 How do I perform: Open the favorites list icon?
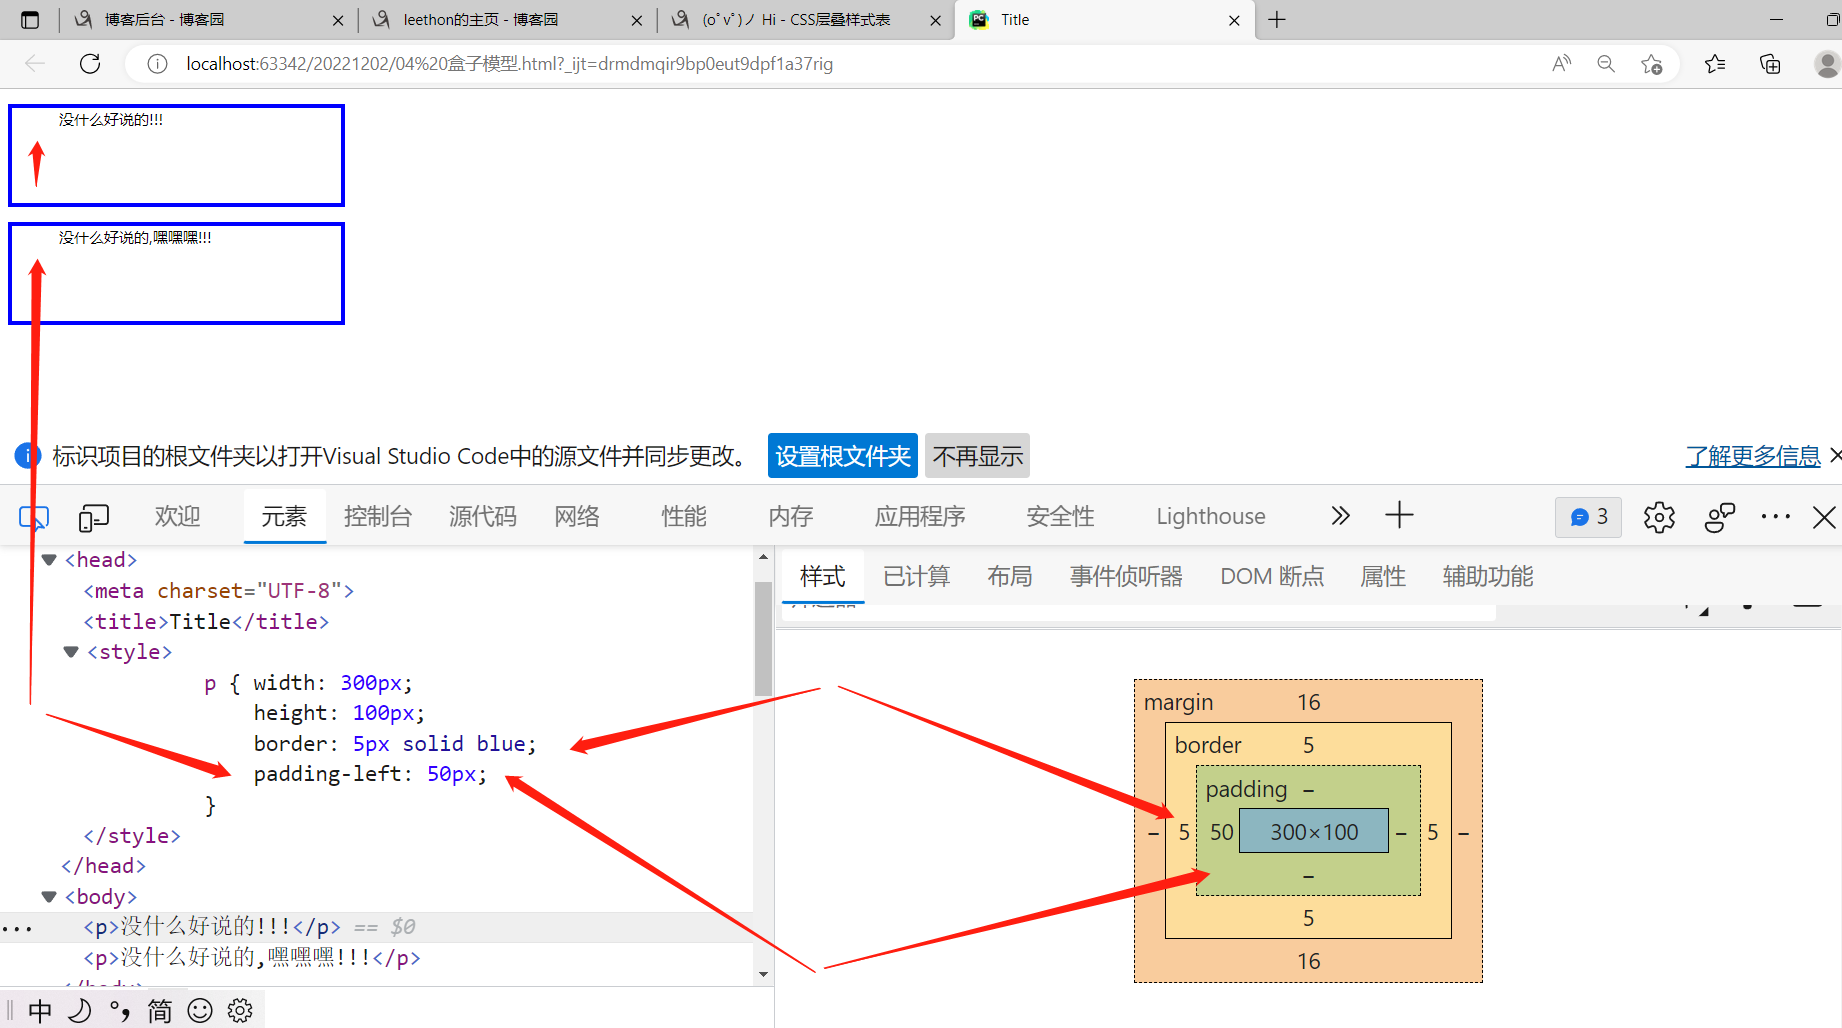[x=1715, y=64]
